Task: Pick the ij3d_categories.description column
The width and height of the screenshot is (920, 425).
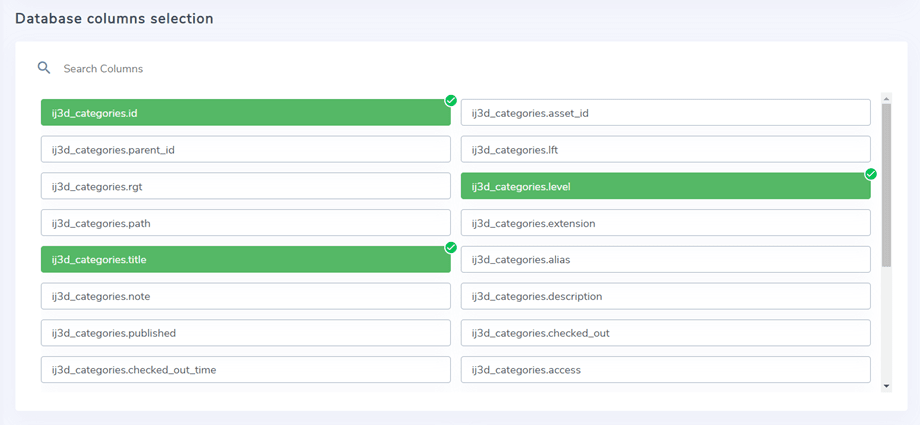Action: [665, 296]
